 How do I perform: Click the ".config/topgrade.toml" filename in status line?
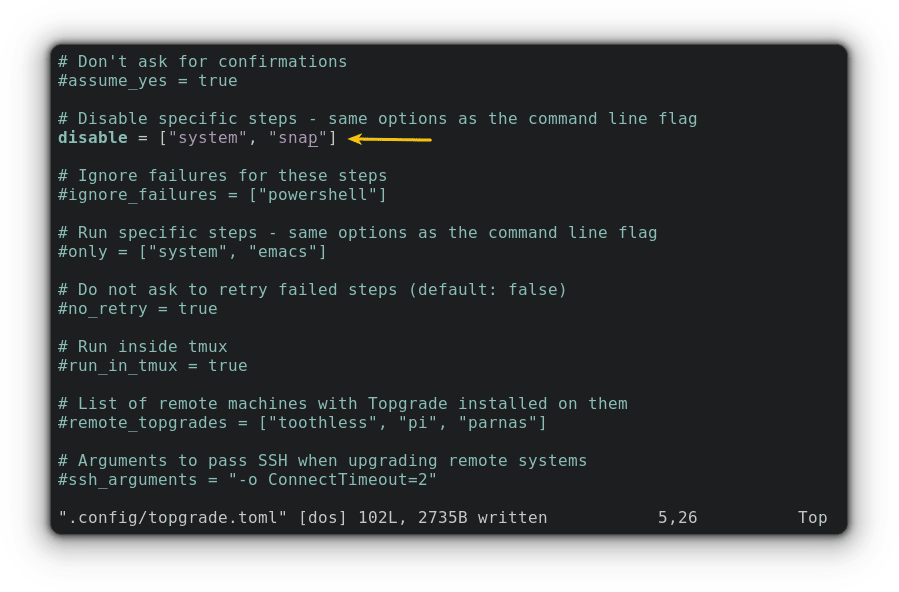pos(167,518)
